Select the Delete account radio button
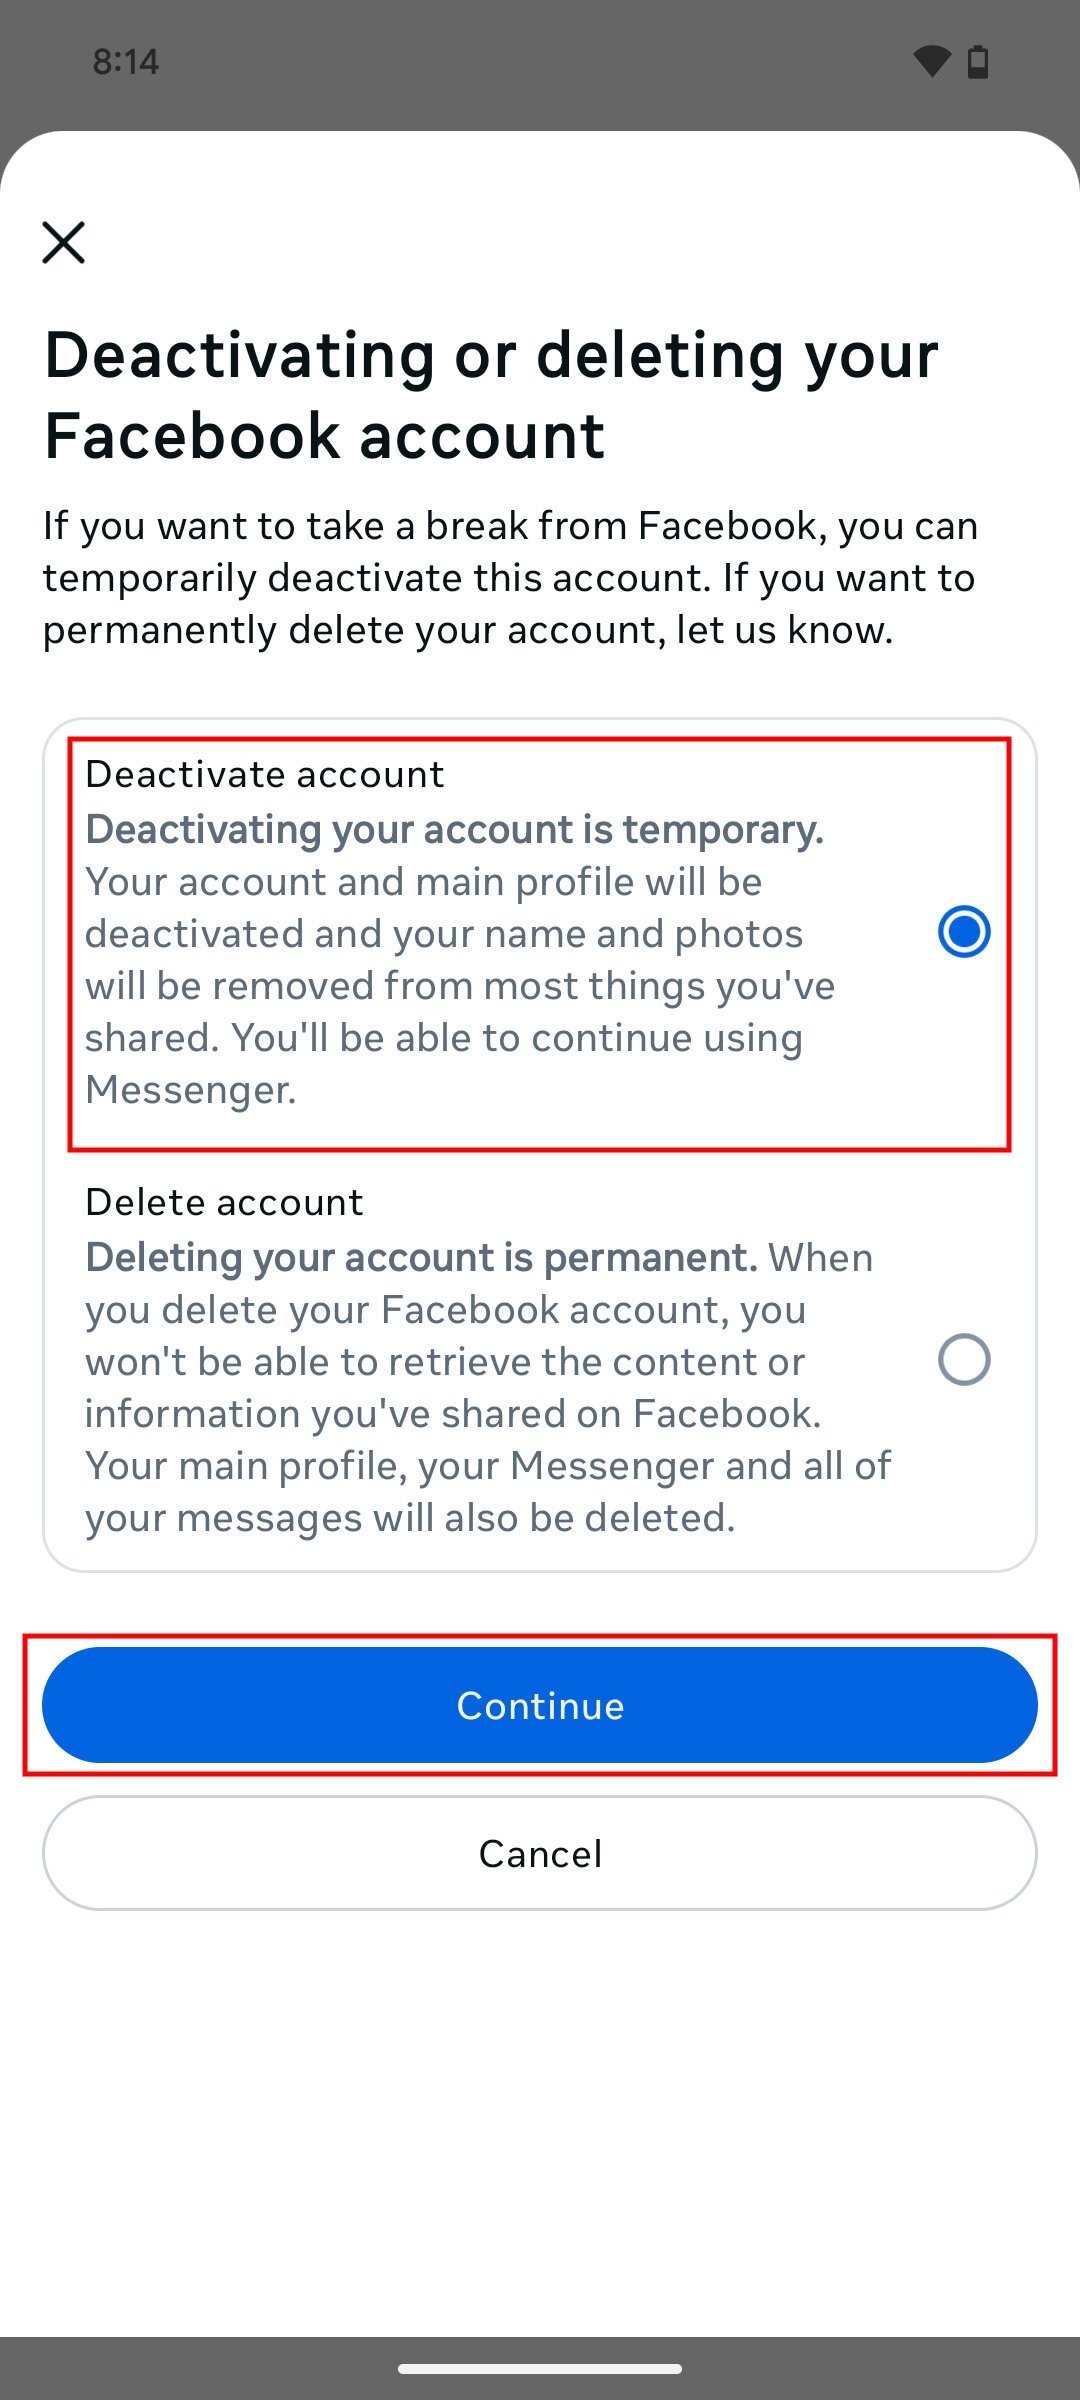The image size is (1080, 2400). tap(964, 1360)
